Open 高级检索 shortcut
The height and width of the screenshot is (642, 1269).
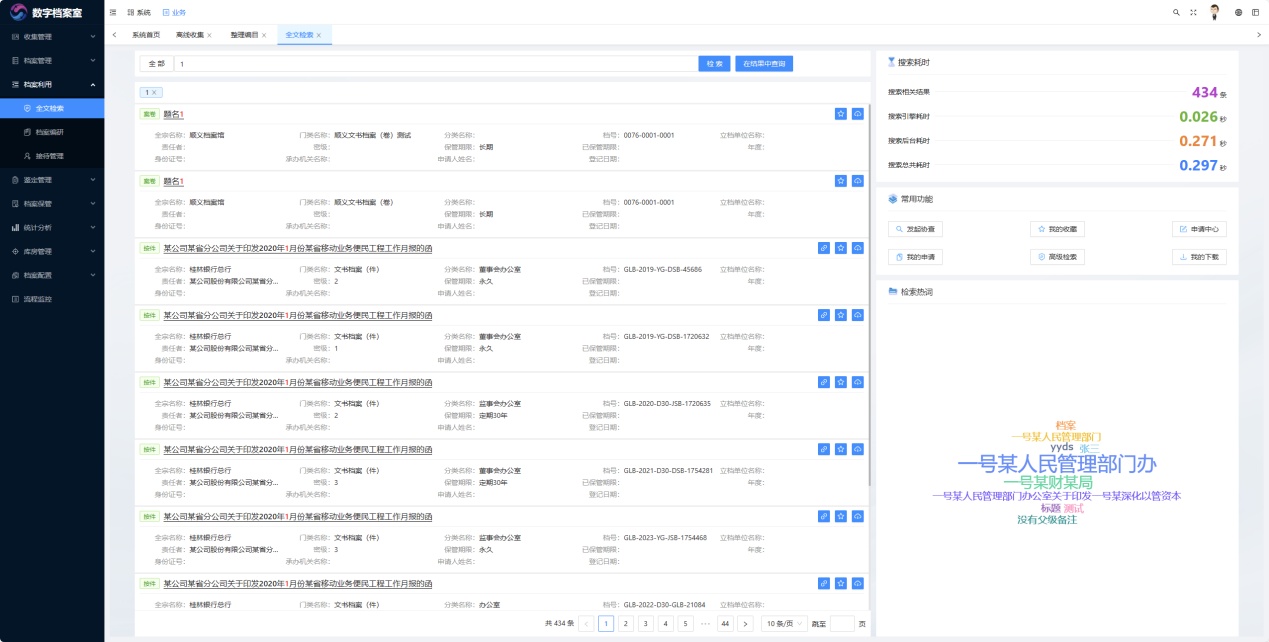(1057, 257)
